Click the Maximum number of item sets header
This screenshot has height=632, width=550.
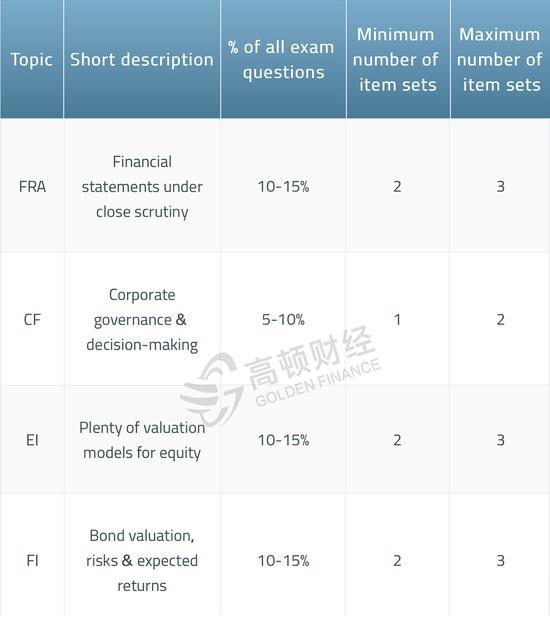pyautogui.click(x=500, y=59)
